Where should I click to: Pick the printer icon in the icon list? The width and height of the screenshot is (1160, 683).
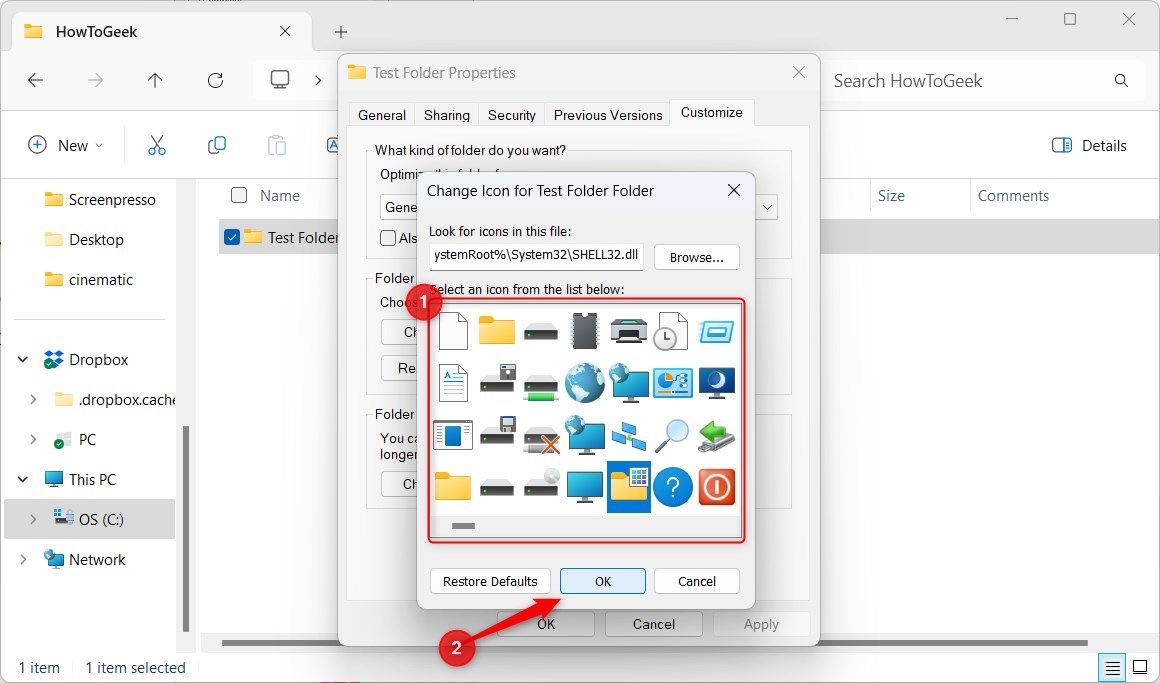629,330
